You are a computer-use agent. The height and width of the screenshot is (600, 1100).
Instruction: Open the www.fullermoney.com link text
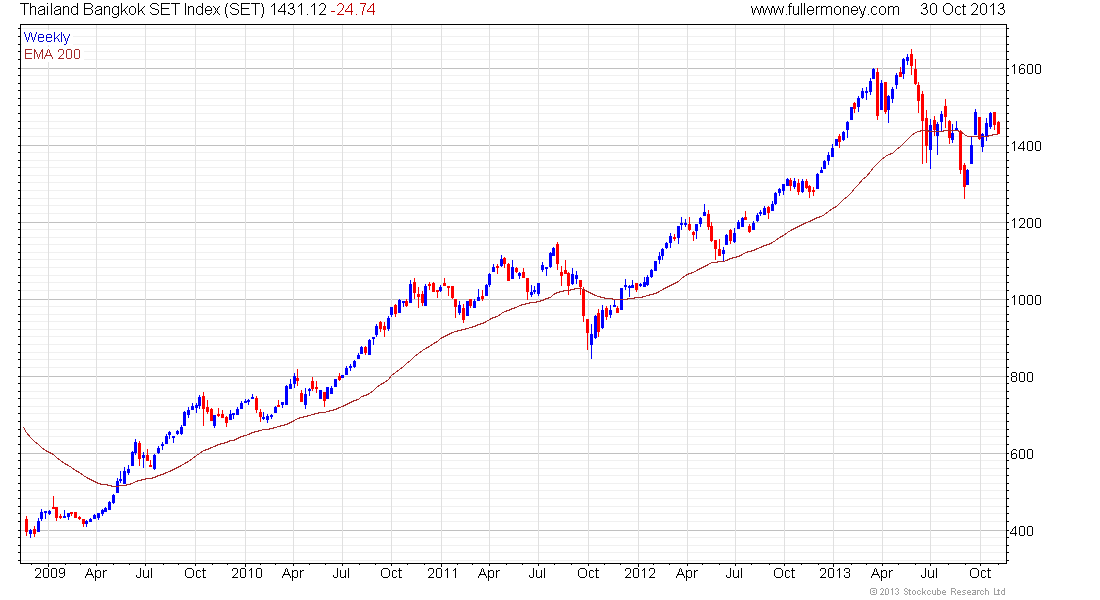click(x=825, y=10)
